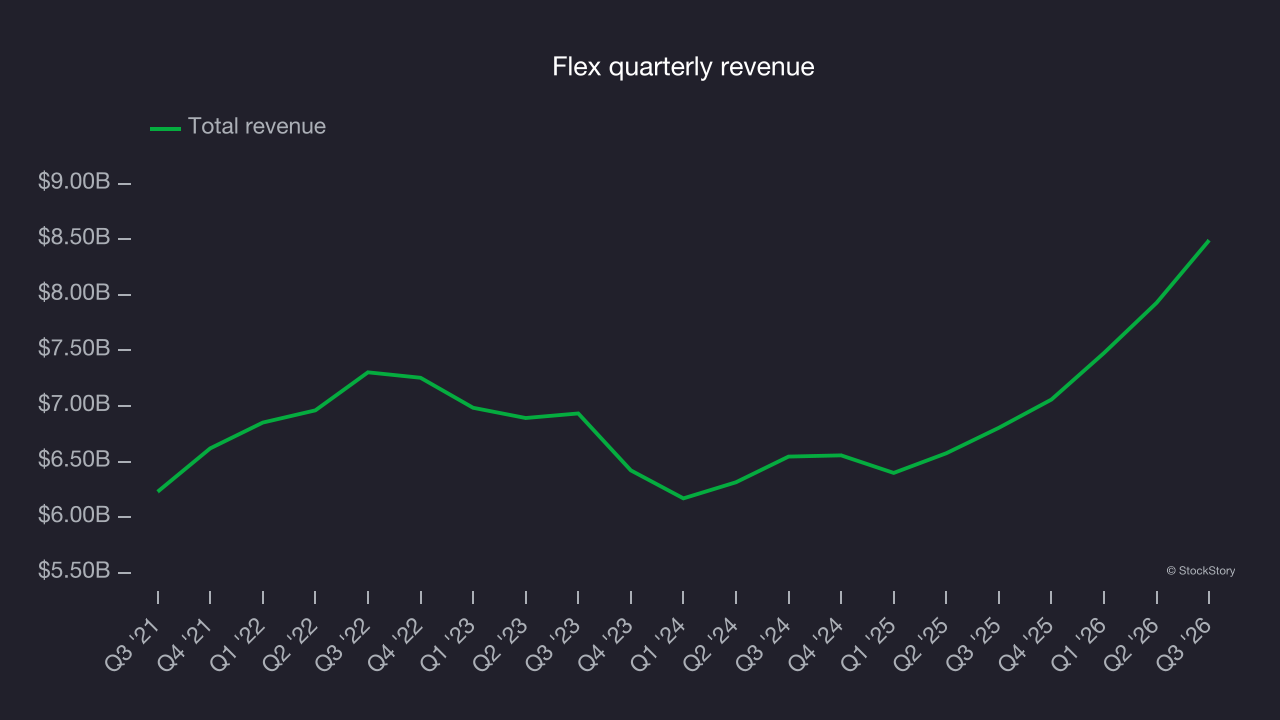
Task: Click the Q1 '25 x-axis label
Action: click(x=870, y=644)
